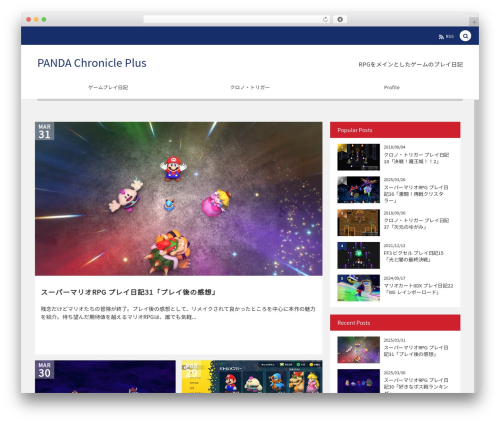Open popular post クロノ・トリガー 次元のゆがみ
The width and height of the screenshot is (500, 423).
pos(416,224)
